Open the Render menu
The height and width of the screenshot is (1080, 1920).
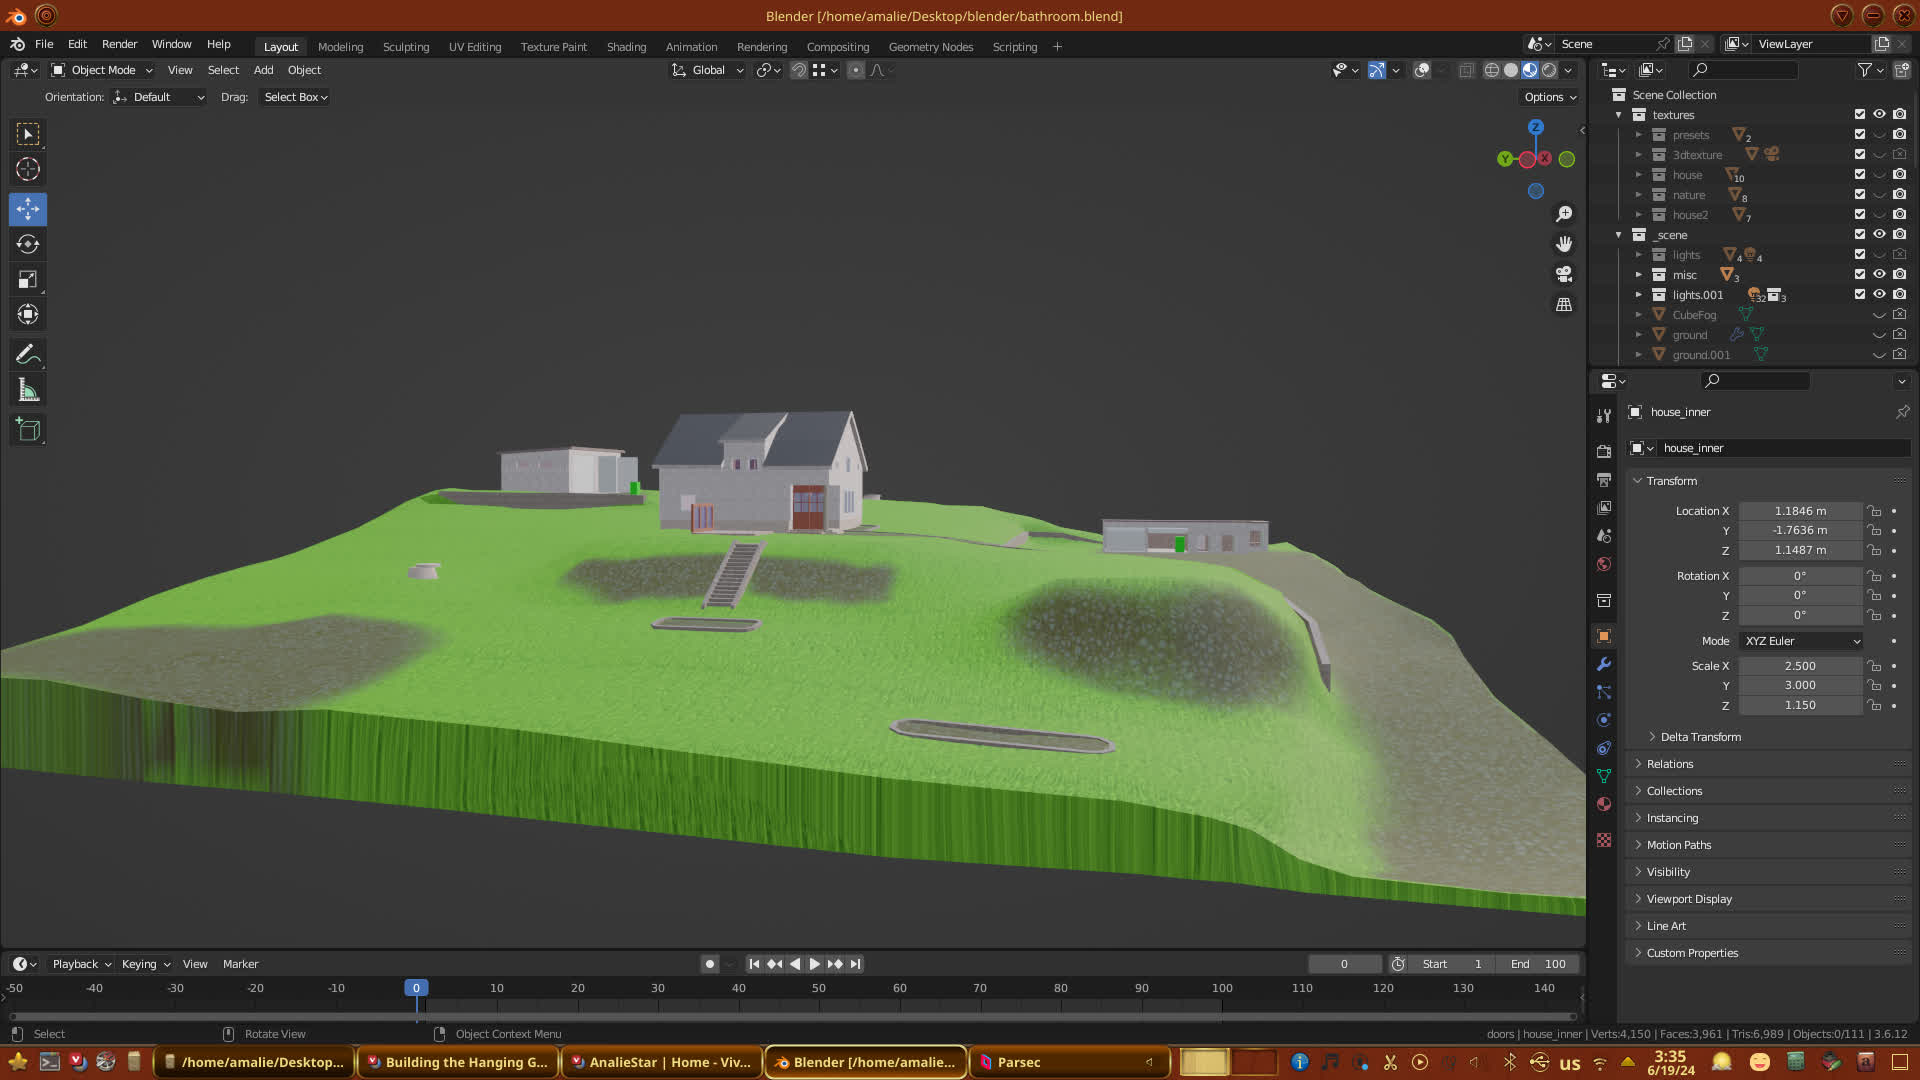point(119,44)
